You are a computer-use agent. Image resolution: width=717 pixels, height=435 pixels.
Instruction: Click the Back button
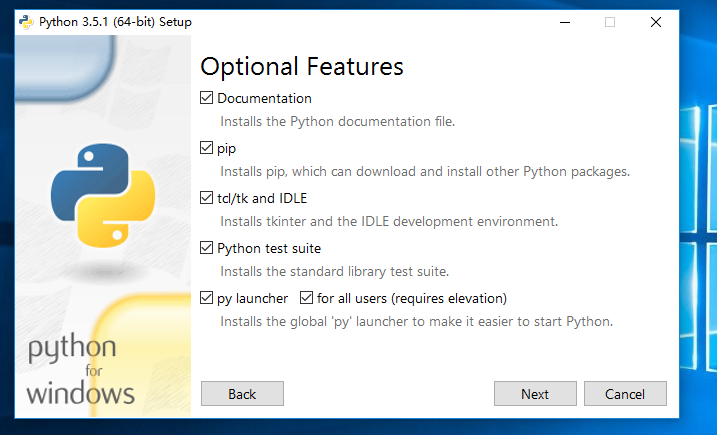pyautogui.click(x=242, y=394)
